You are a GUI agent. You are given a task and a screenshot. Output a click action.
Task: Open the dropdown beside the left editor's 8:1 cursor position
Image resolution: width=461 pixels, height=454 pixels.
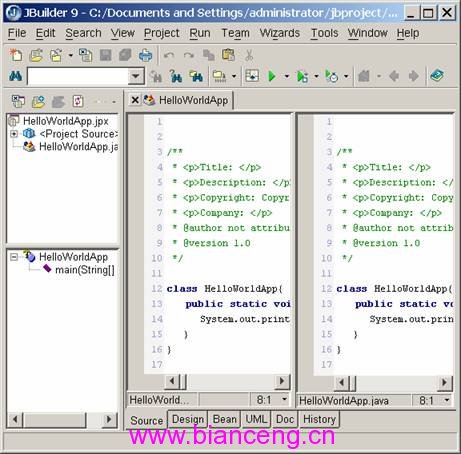[x=284, y=399]
